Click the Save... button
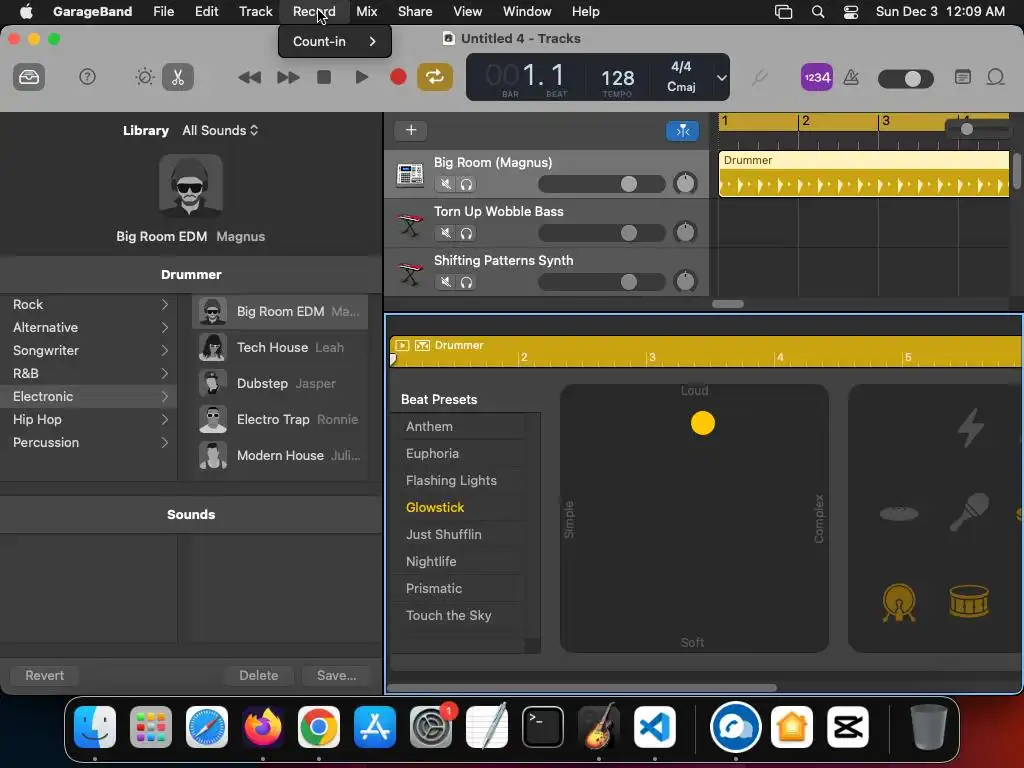This screenshot has height=768, width=1024. [x=336, y=675]
